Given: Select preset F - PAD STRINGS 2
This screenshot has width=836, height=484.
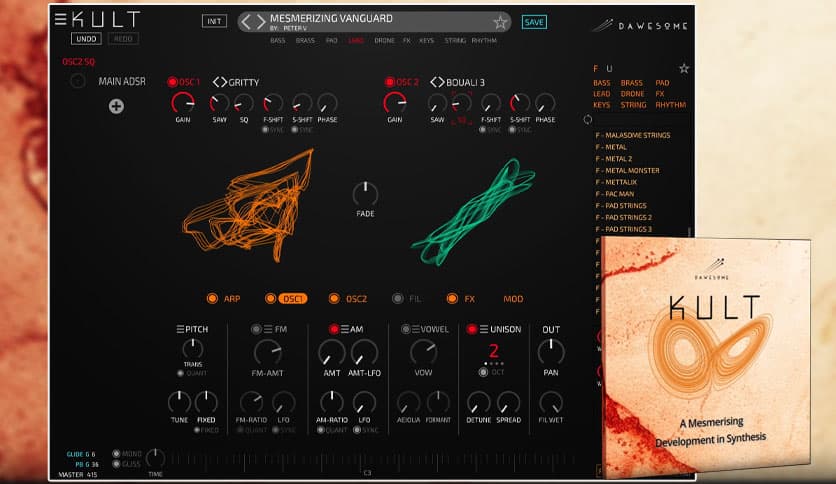Looking at the screenshot, I should click(x=623, y=217).
